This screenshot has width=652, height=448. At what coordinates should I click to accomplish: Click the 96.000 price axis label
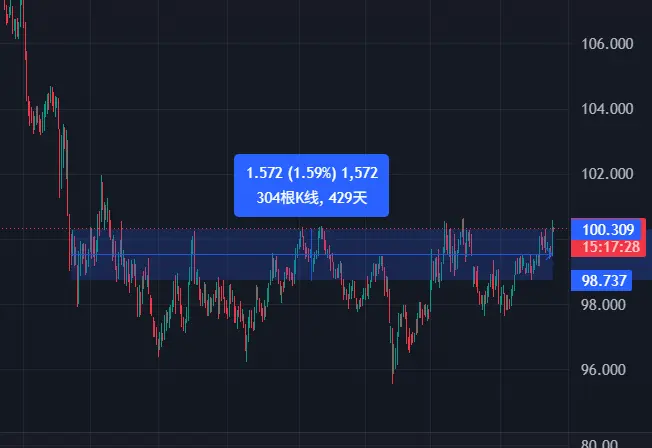(x=603, y=370)
